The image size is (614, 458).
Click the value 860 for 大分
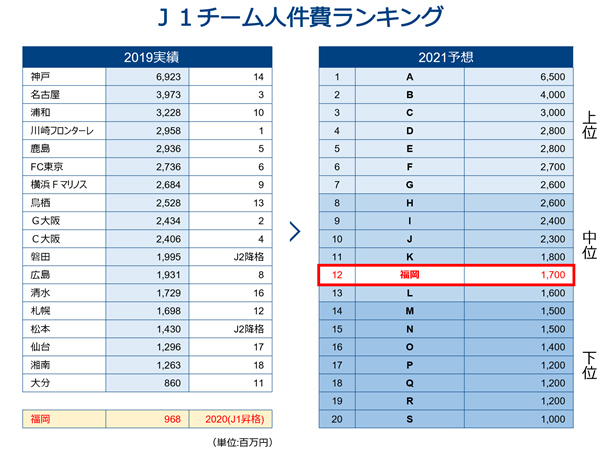tap(172, 383)
